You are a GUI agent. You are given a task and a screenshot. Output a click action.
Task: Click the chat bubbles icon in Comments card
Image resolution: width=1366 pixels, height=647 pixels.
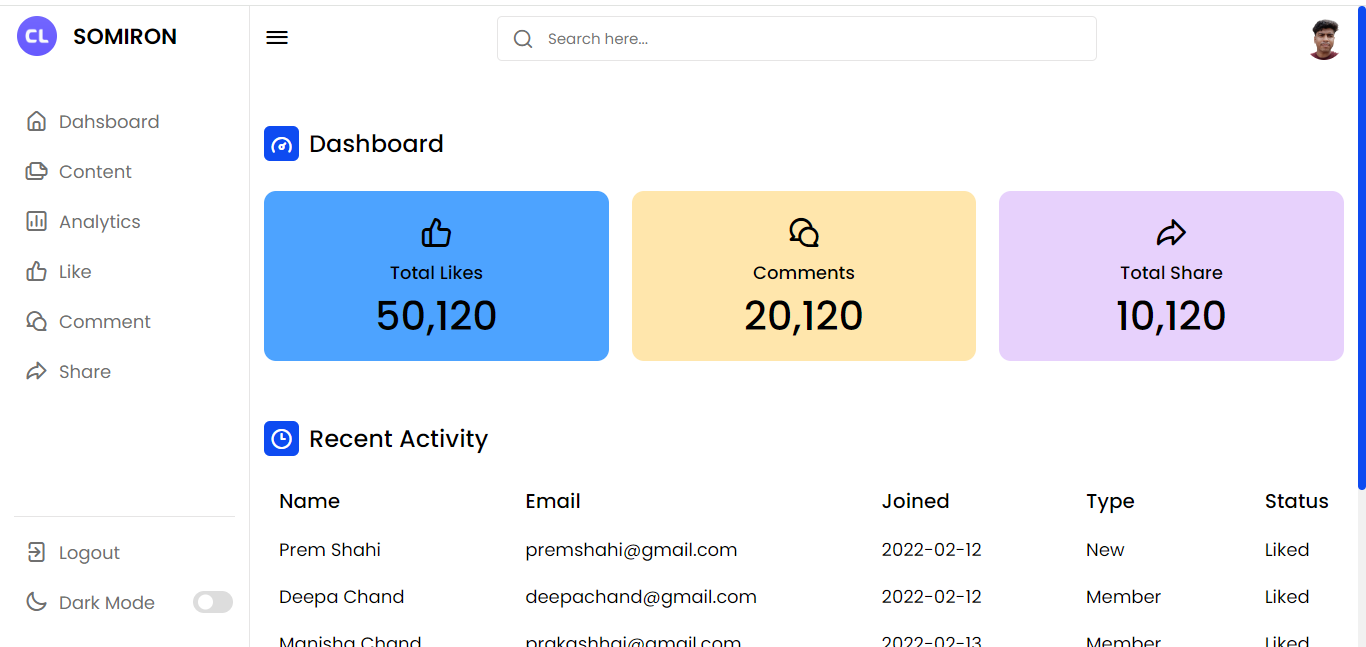click(804, 233)
